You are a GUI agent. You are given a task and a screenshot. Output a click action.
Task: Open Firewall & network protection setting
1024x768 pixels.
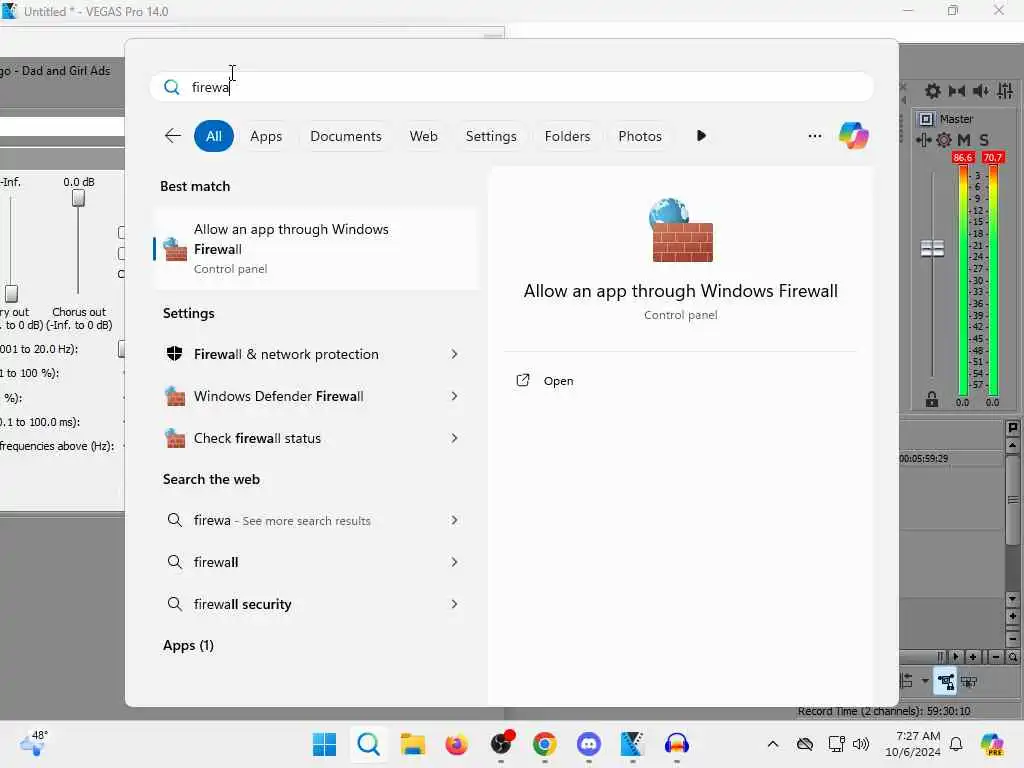(x=286, y=354)
